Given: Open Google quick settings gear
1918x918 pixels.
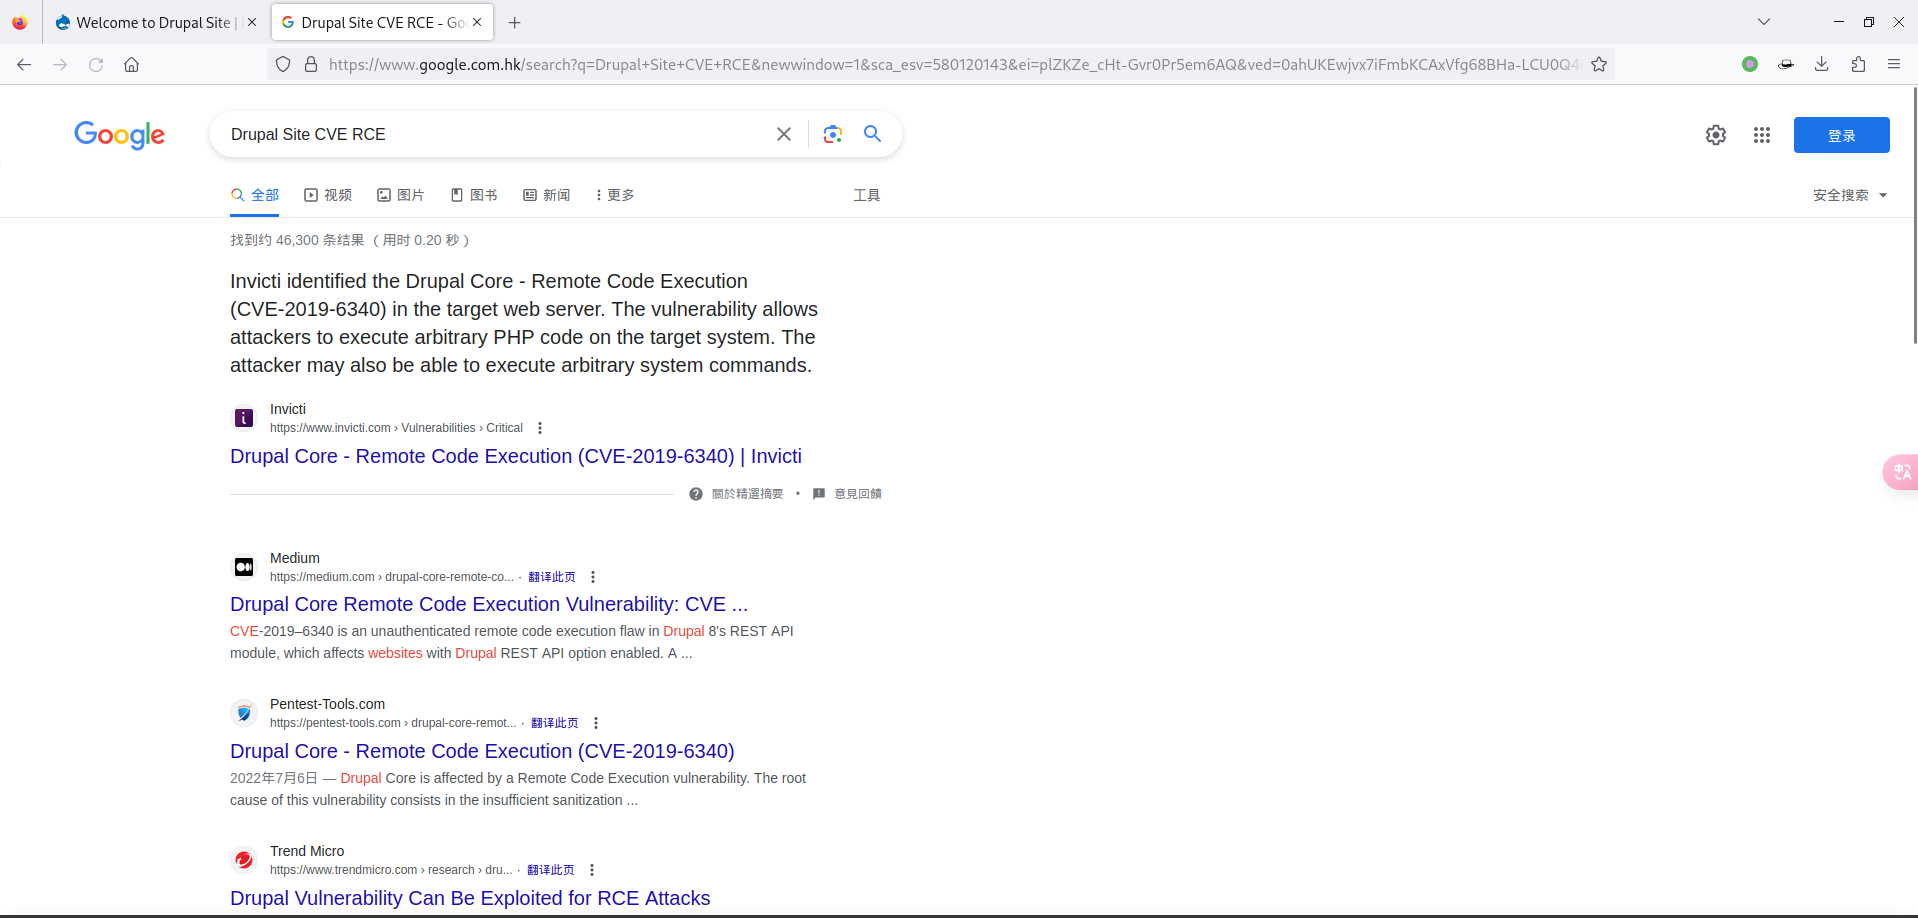Looking at the screenshot, I should [x=1716, y=135].
